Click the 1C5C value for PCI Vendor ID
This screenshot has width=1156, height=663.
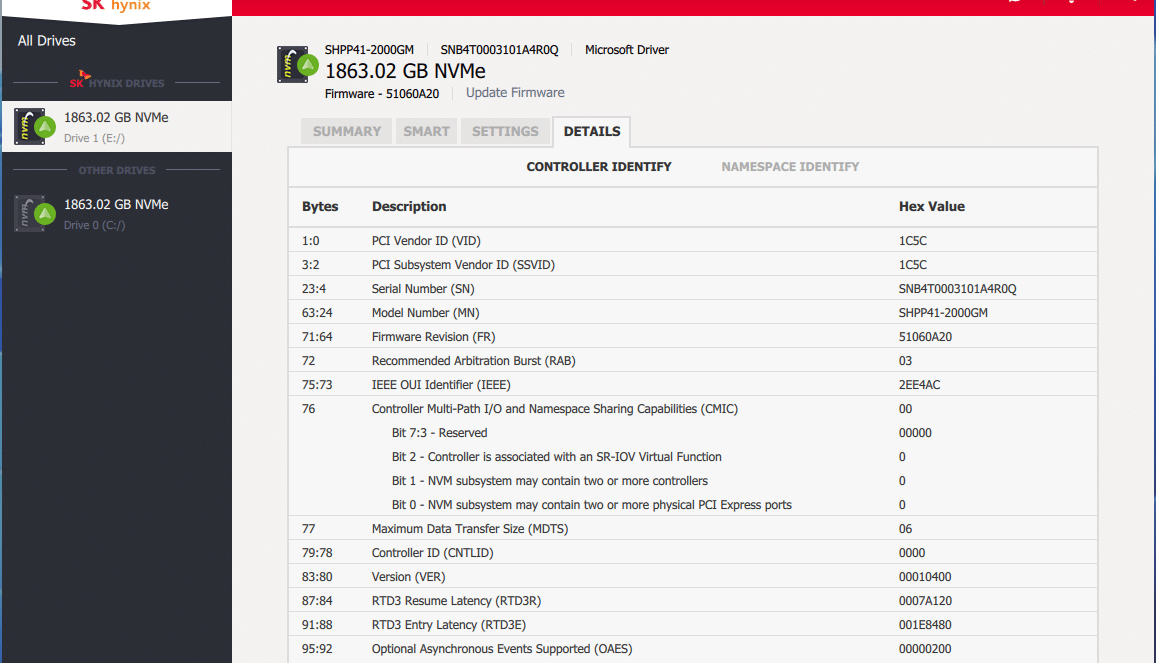click(913, 241)
